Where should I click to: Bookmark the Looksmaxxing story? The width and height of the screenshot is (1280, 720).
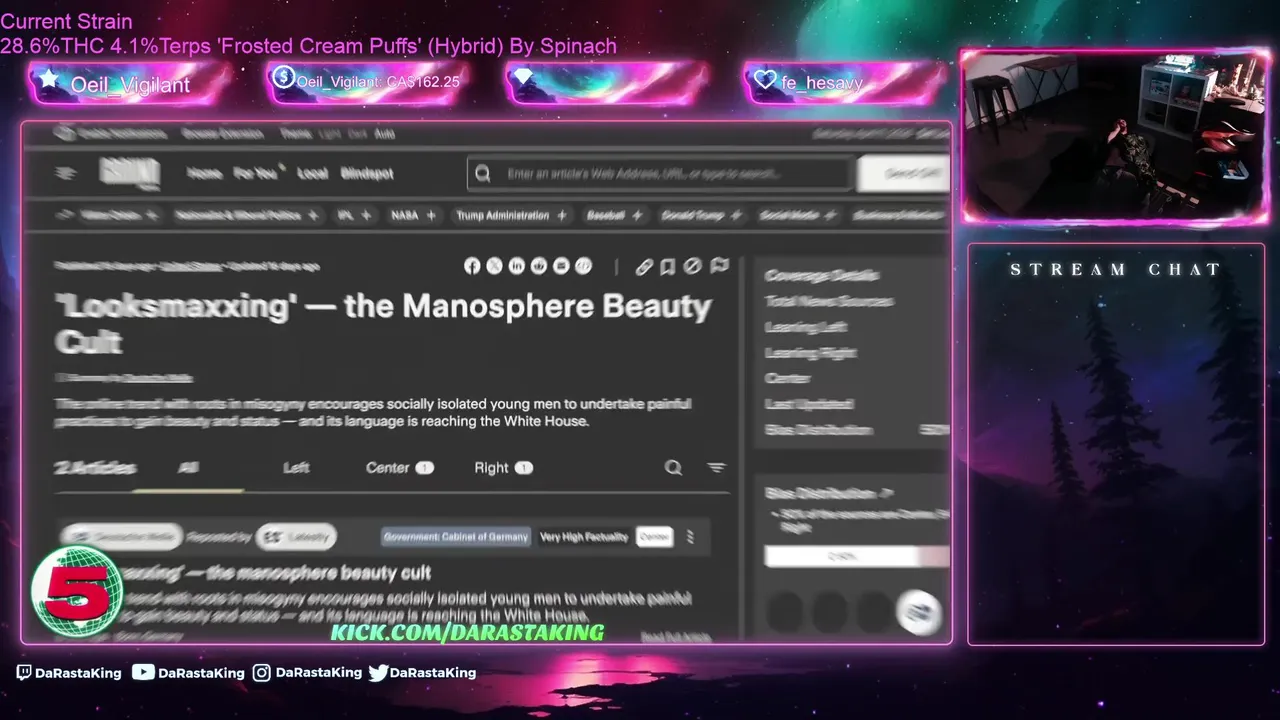coord(668,266)
